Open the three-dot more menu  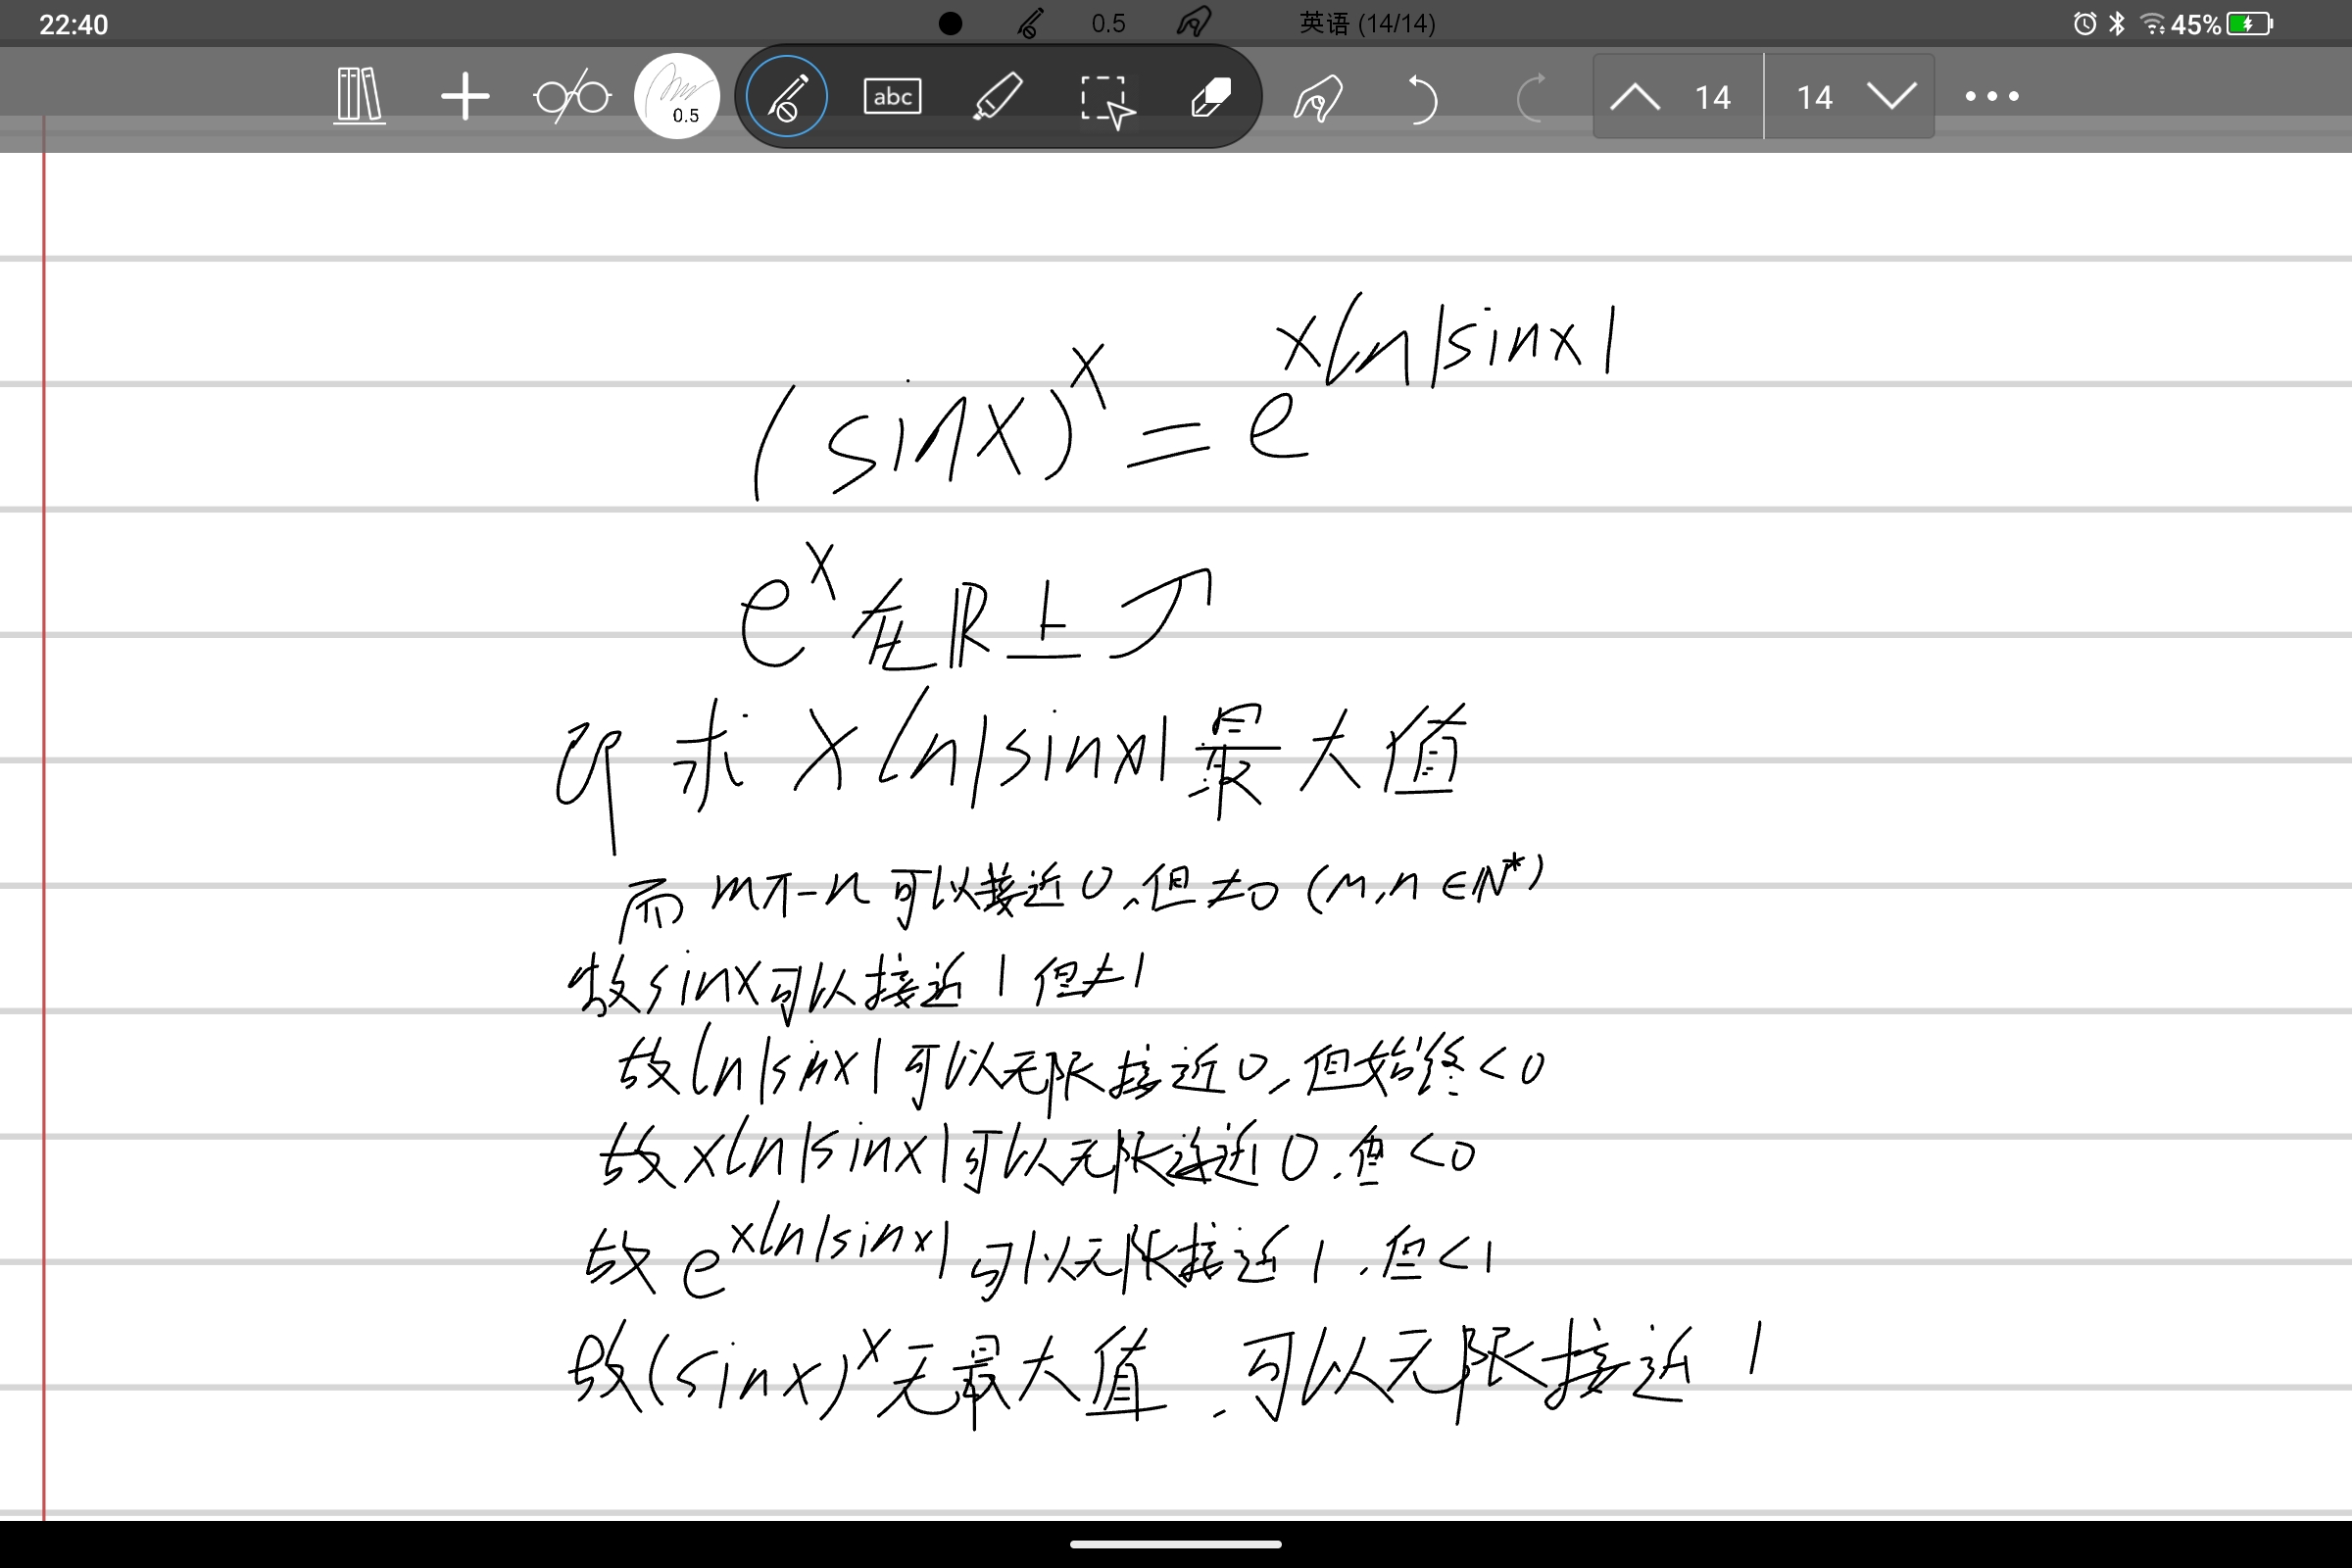point(1992,96)
